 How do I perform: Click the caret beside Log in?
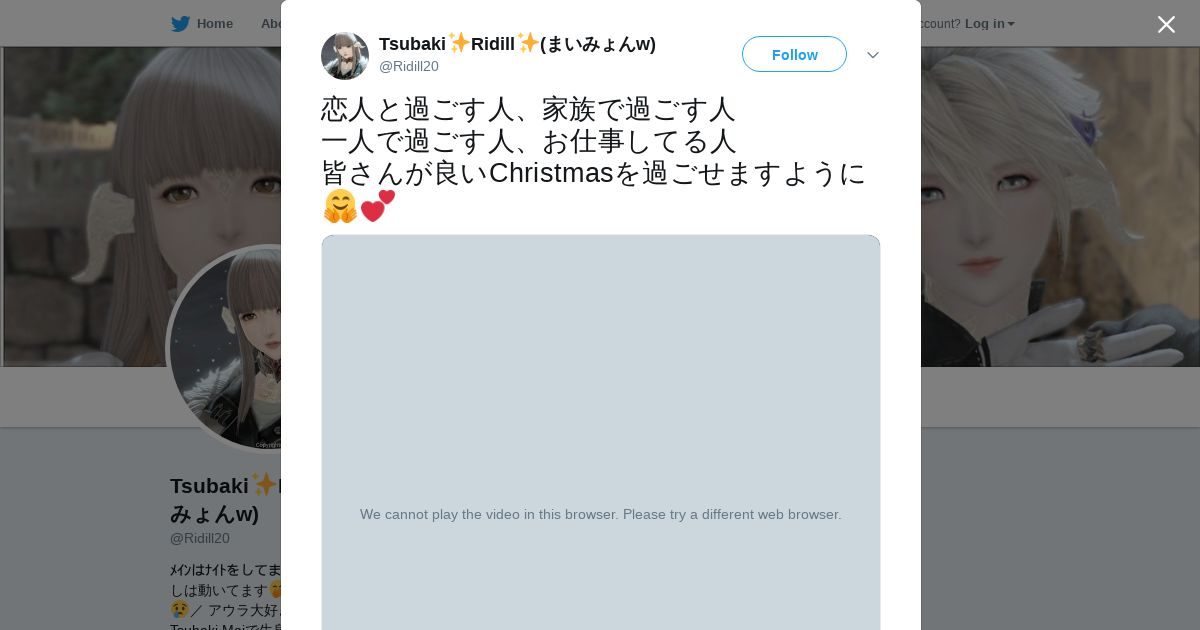coord(1011,24)
